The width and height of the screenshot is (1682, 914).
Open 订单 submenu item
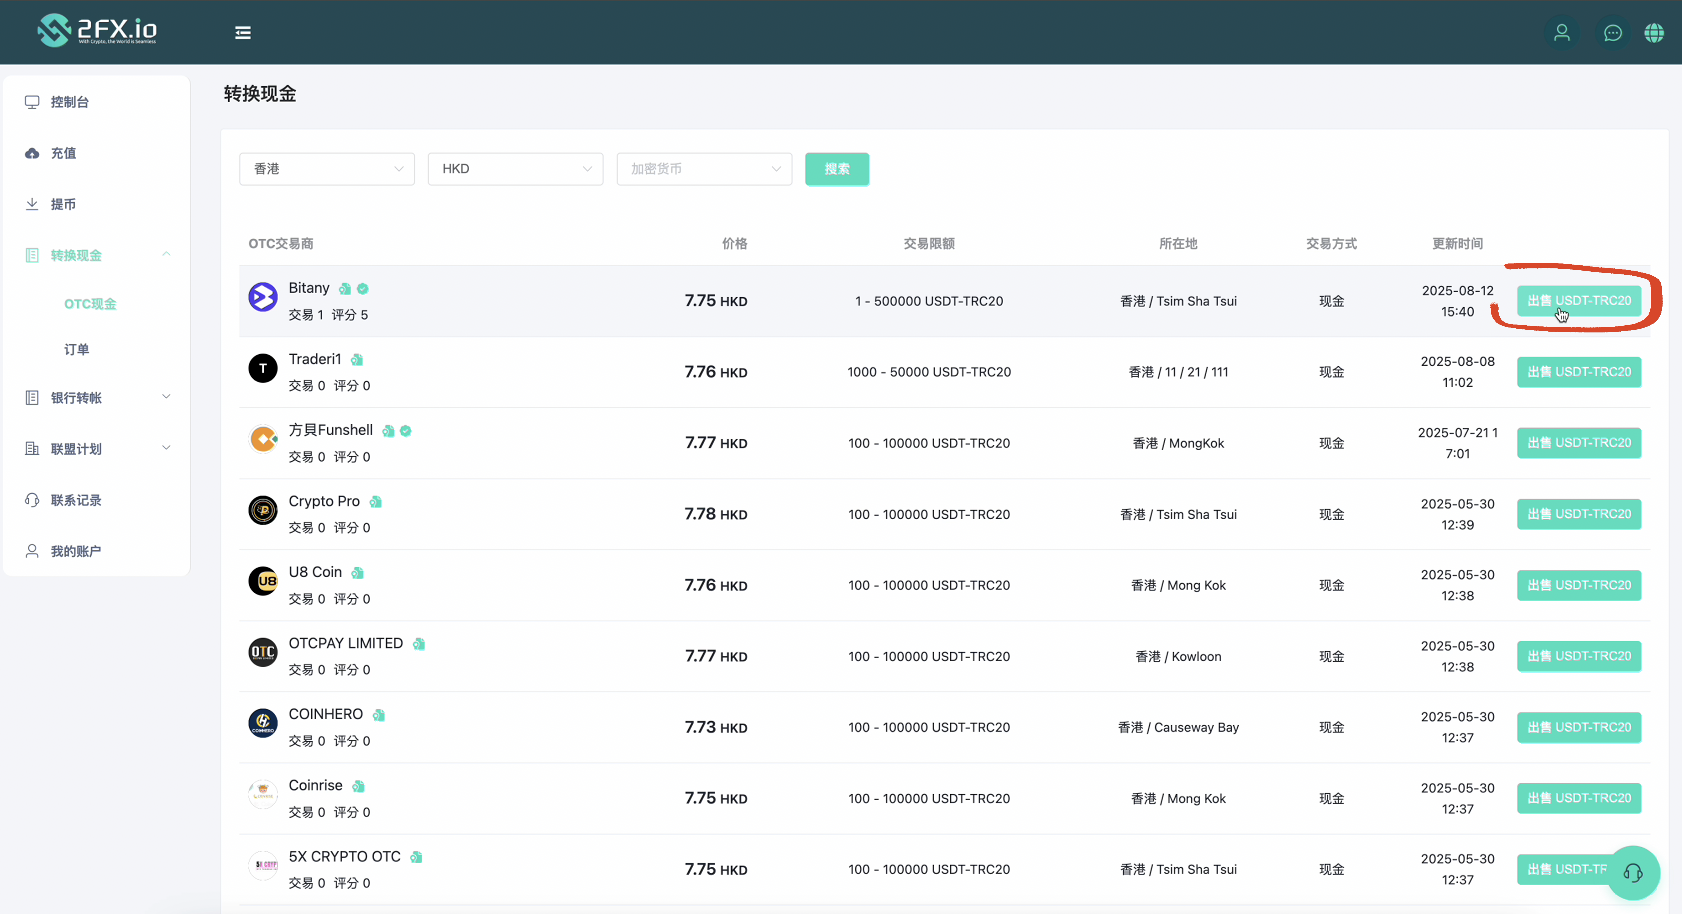[77, 349]
